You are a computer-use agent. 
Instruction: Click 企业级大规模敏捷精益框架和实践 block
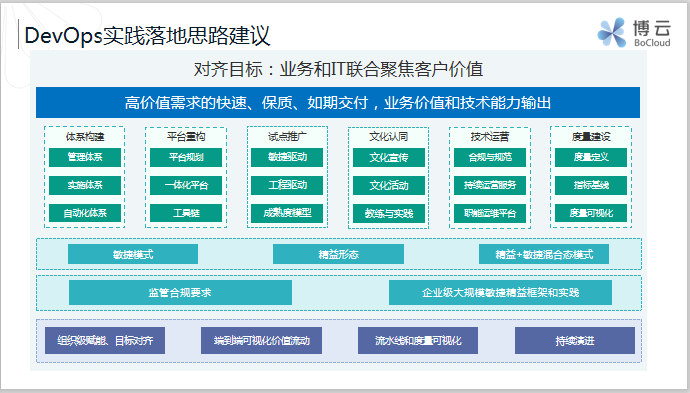coord(500,293)
